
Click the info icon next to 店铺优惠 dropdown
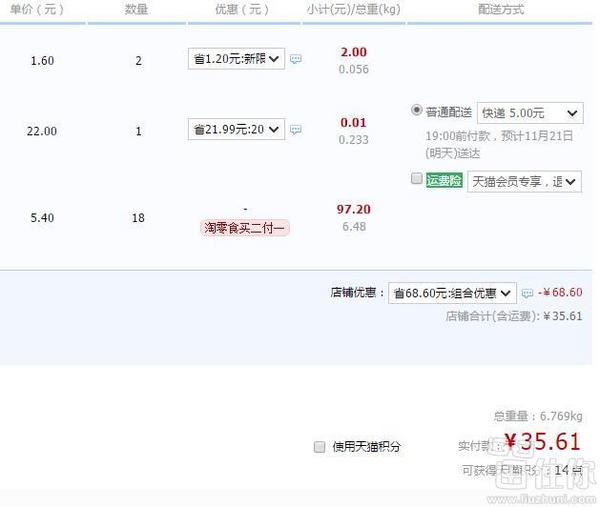pos(527,293)
